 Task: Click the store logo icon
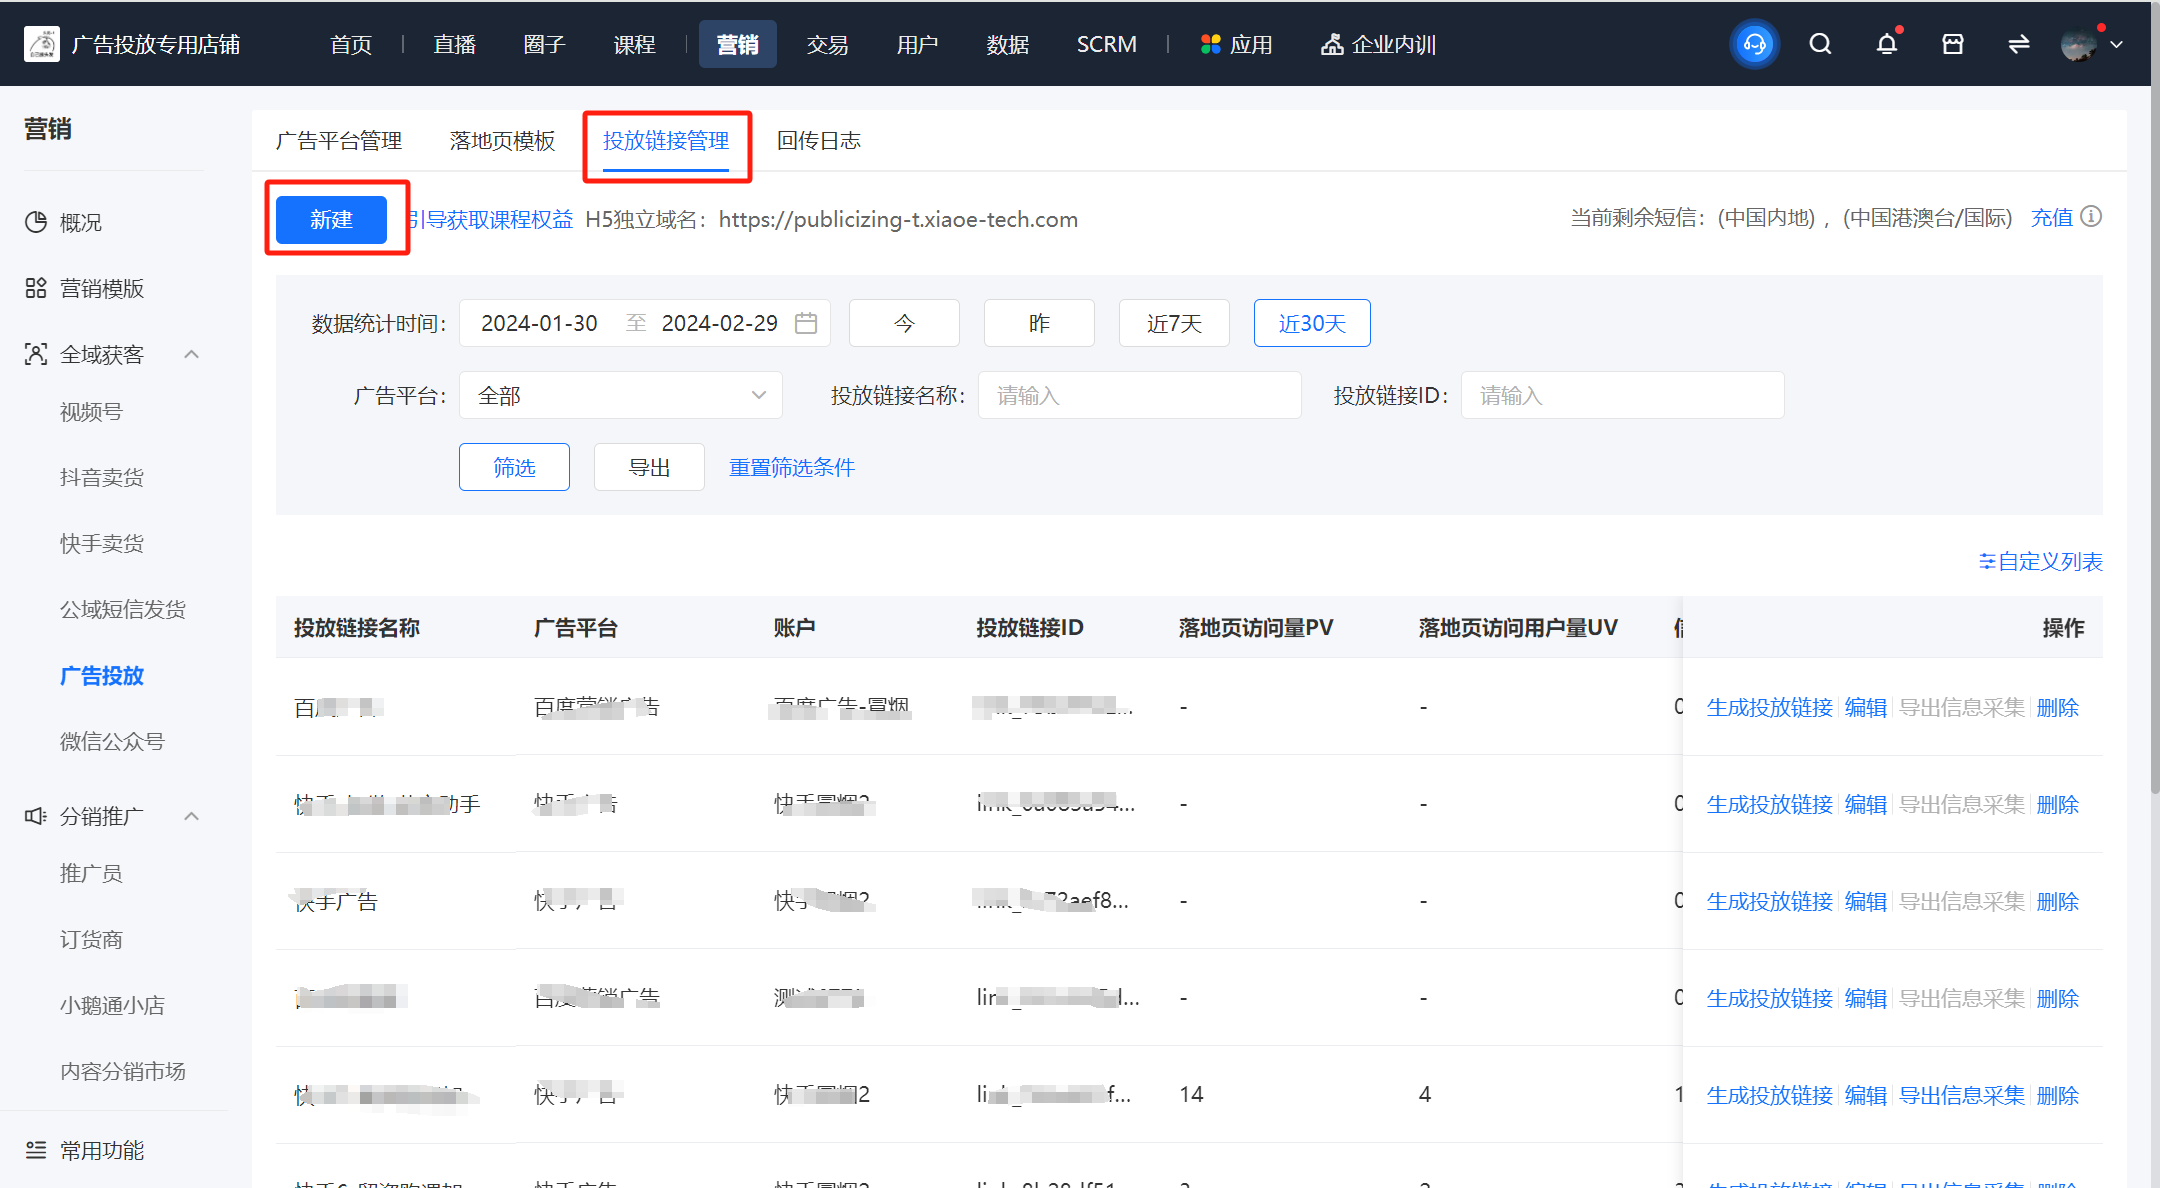[x=42, y=44]
